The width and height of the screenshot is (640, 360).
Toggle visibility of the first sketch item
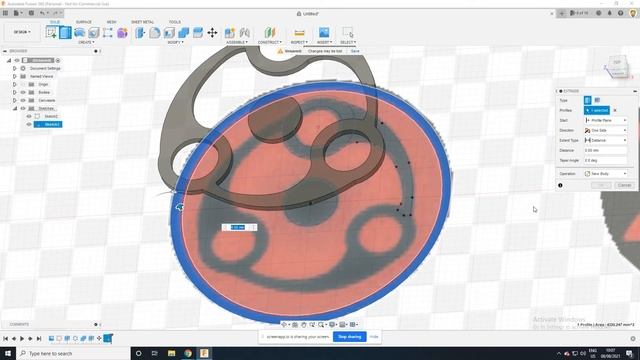point(29,116)
